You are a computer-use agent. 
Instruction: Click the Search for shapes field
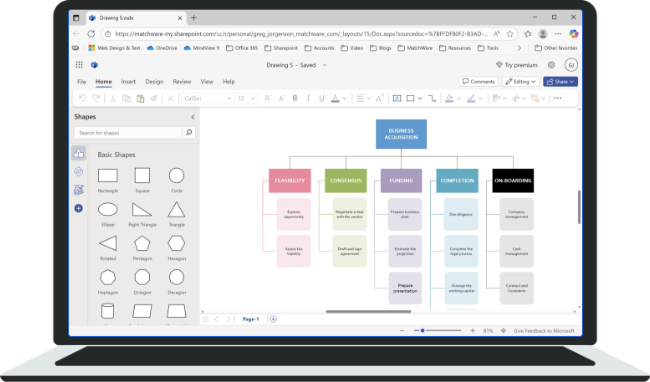pos(129,133)
